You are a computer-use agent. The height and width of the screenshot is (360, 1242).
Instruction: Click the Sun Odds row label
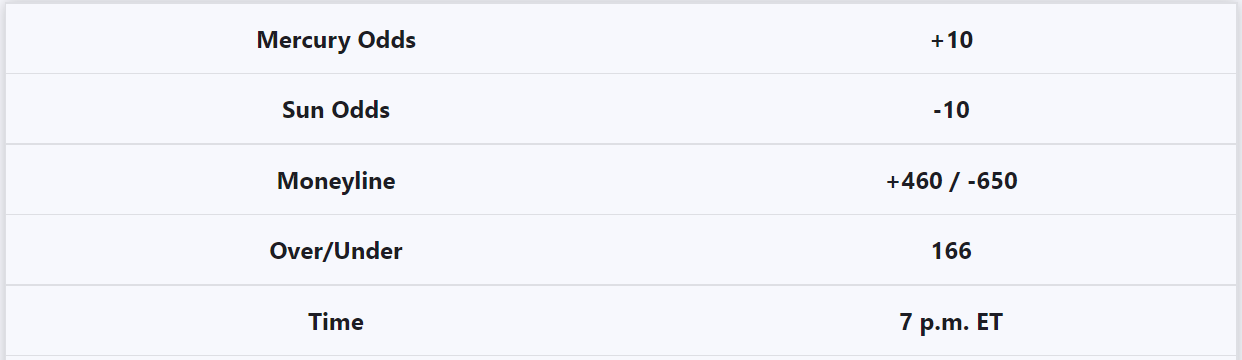(336, 110)
